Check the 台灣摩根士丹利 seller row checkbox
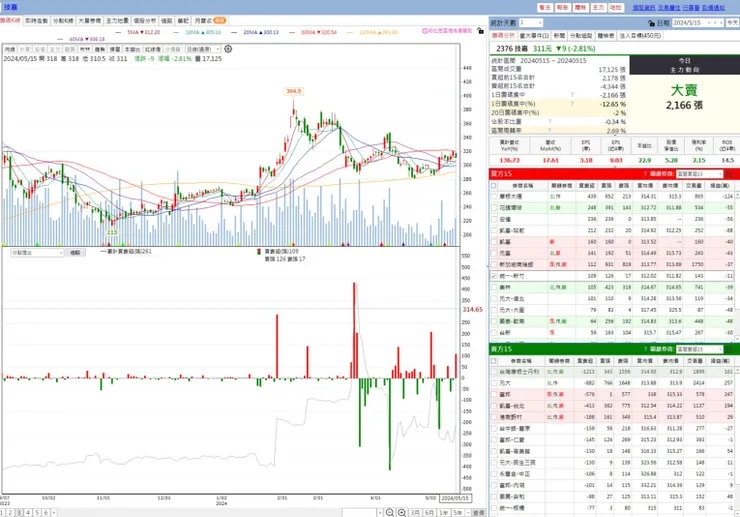This screenshot has width=740, height=517. coord(494,372)
